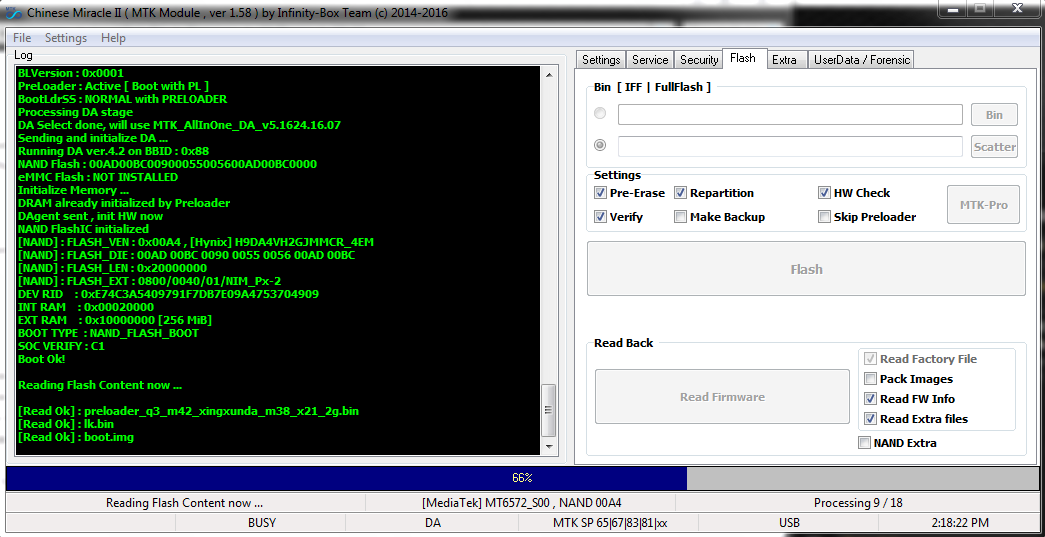Click 'Reading Flash Content now ...' status bar text

coord(185,503)
